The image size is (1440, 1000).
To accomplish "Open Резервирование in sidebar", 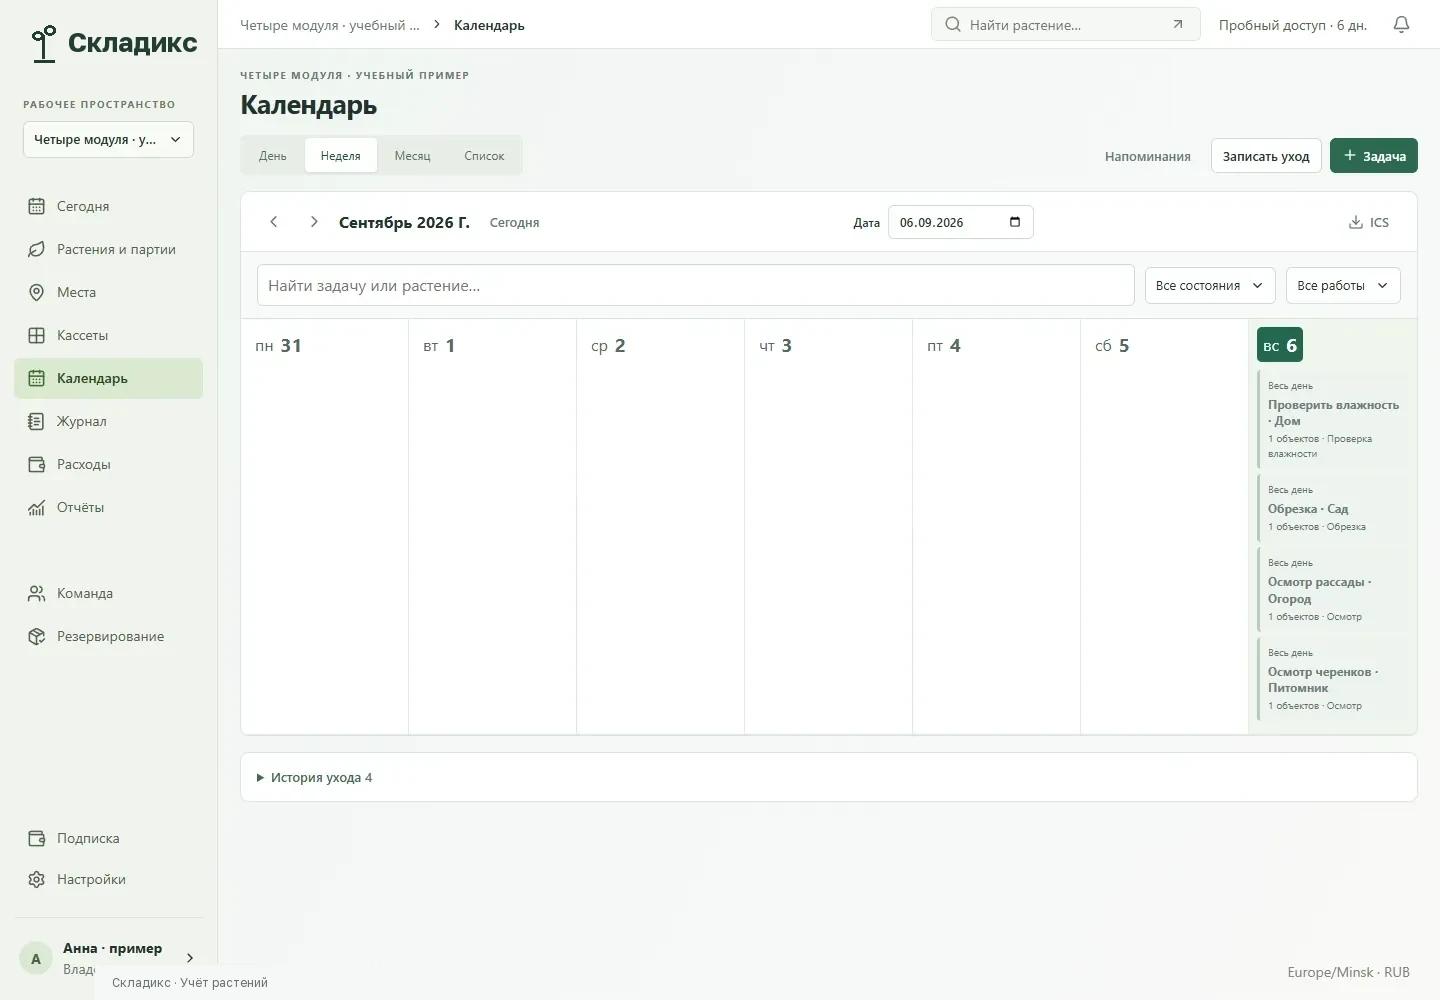I will pos(108,636).
